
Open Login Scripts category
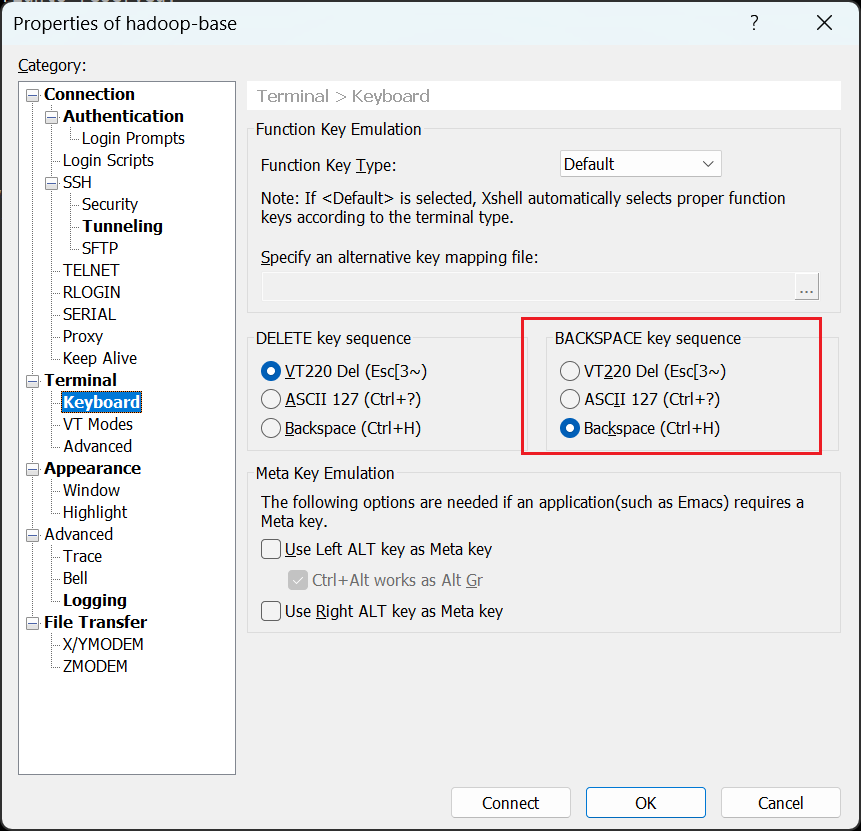point(108,160)
